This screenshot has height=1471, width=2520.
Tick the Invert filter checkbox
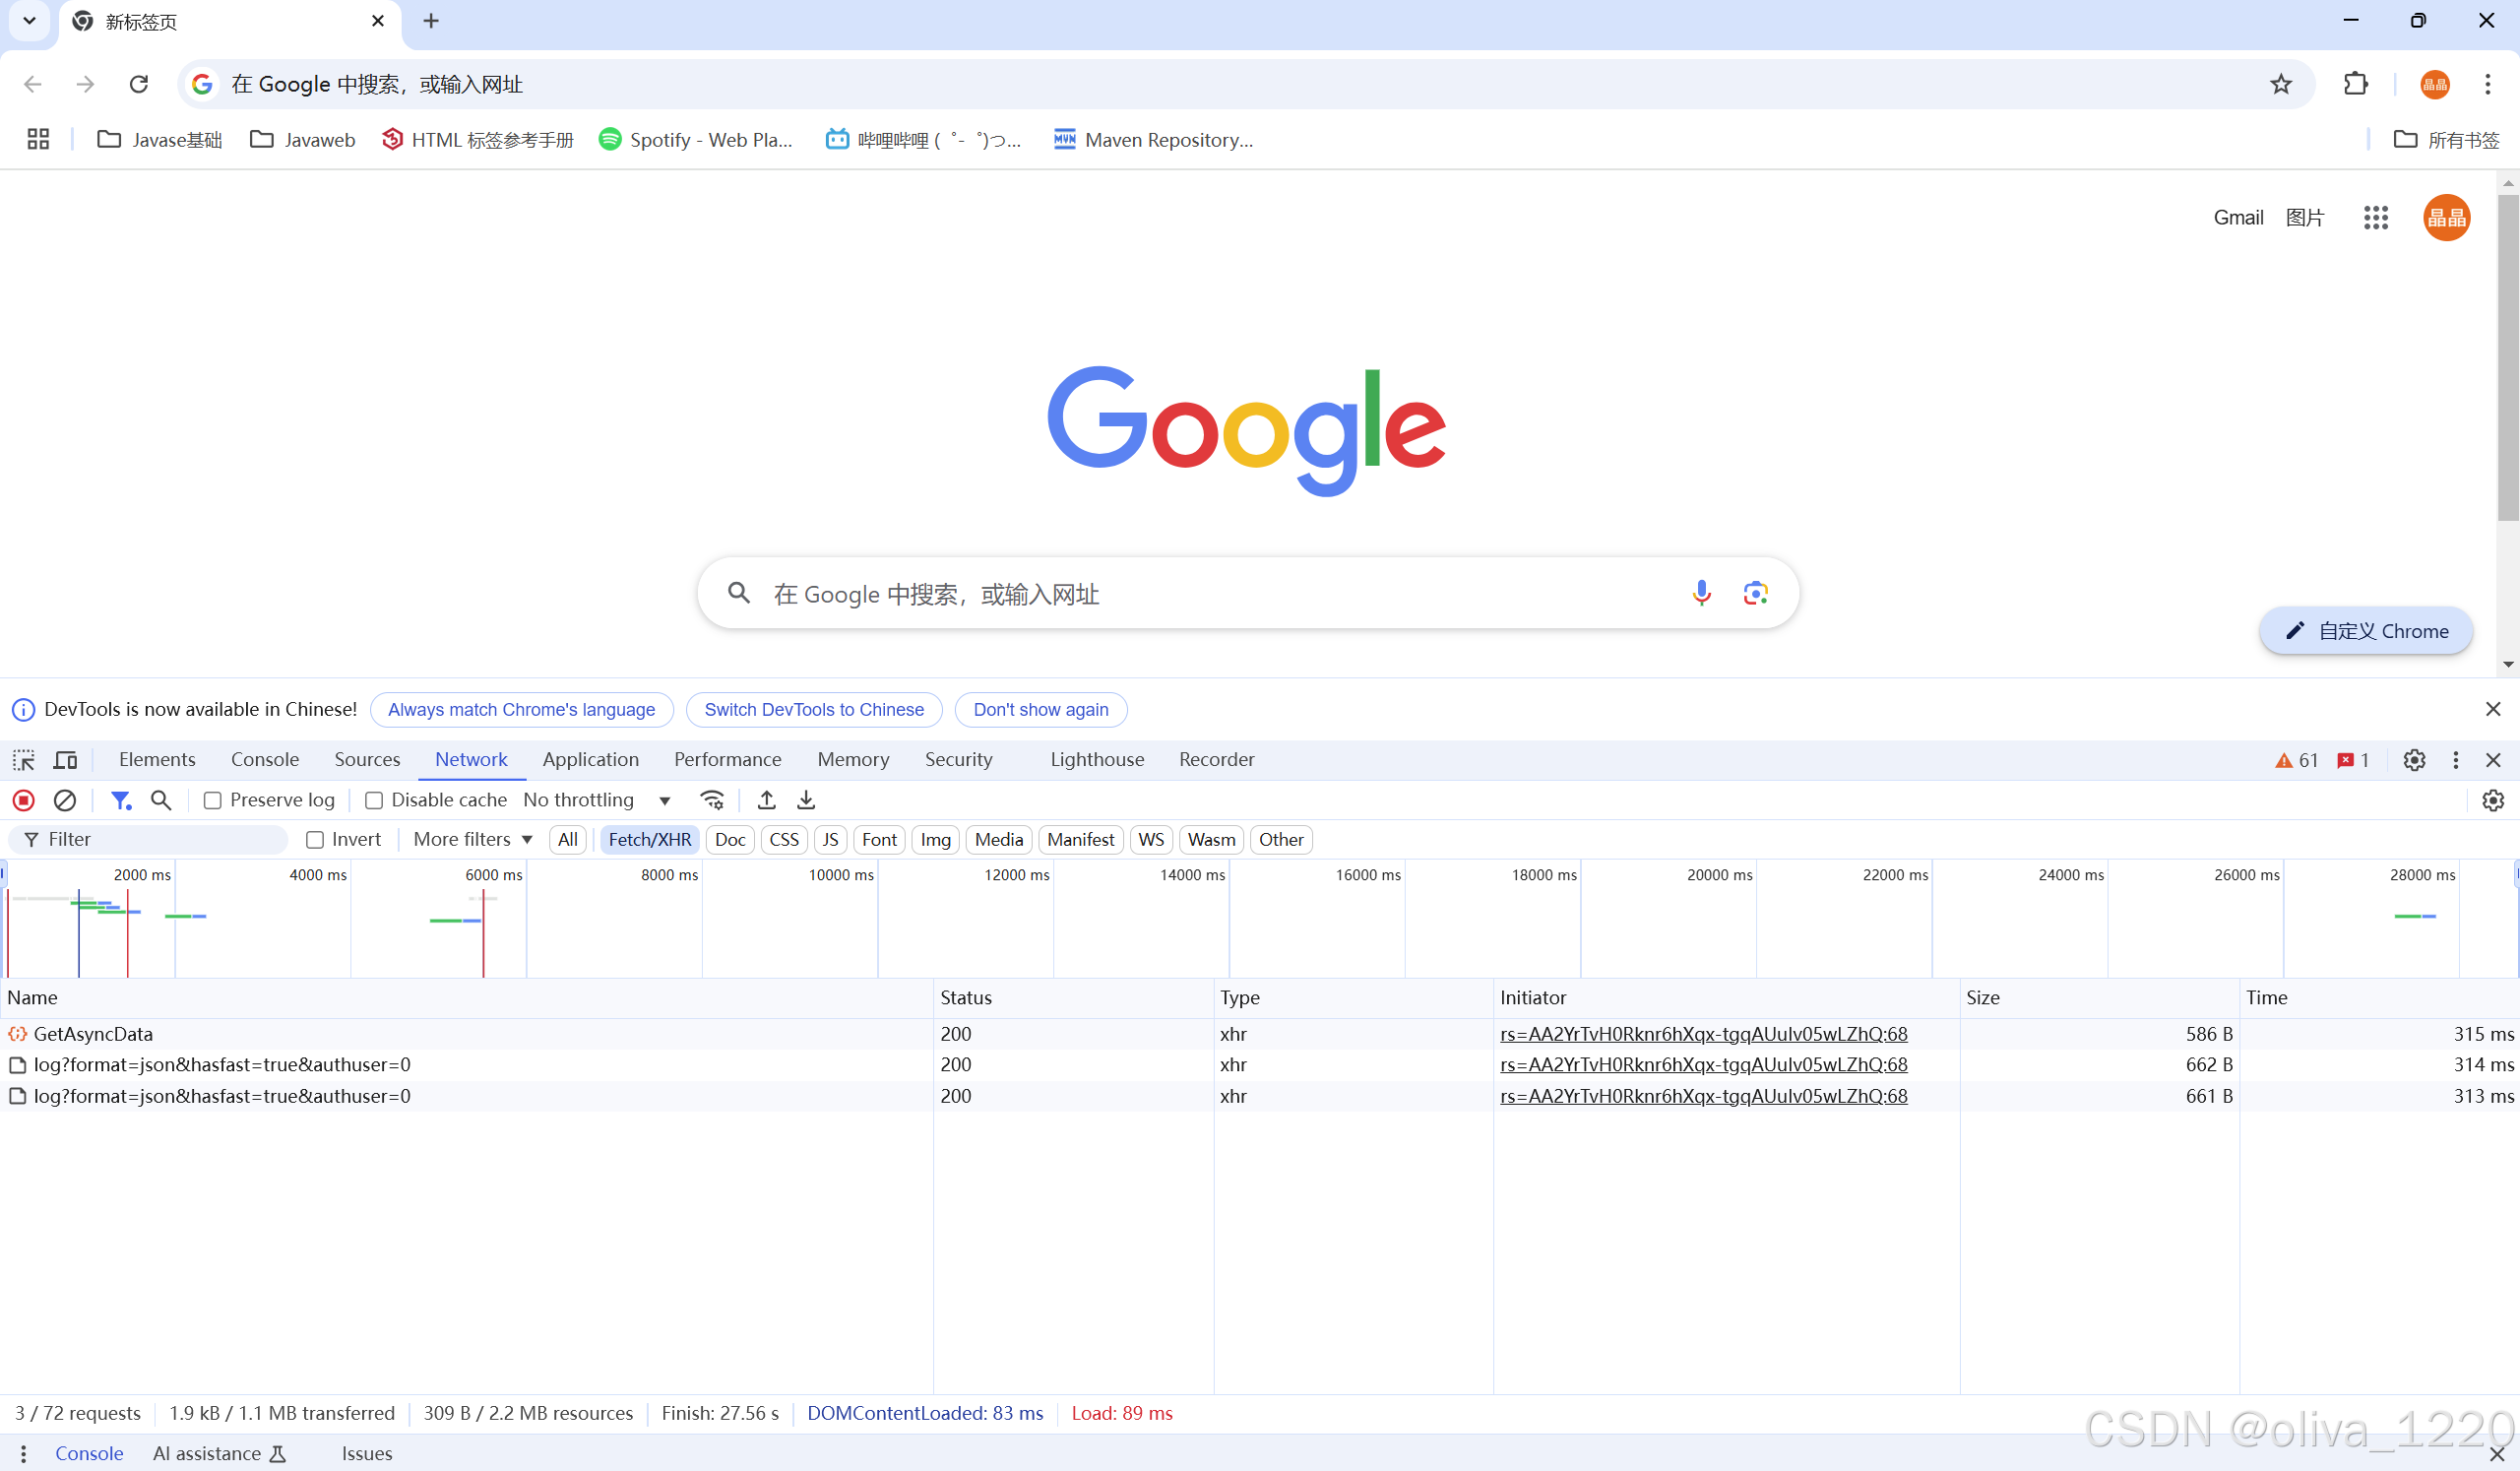(x=315, y=840)
